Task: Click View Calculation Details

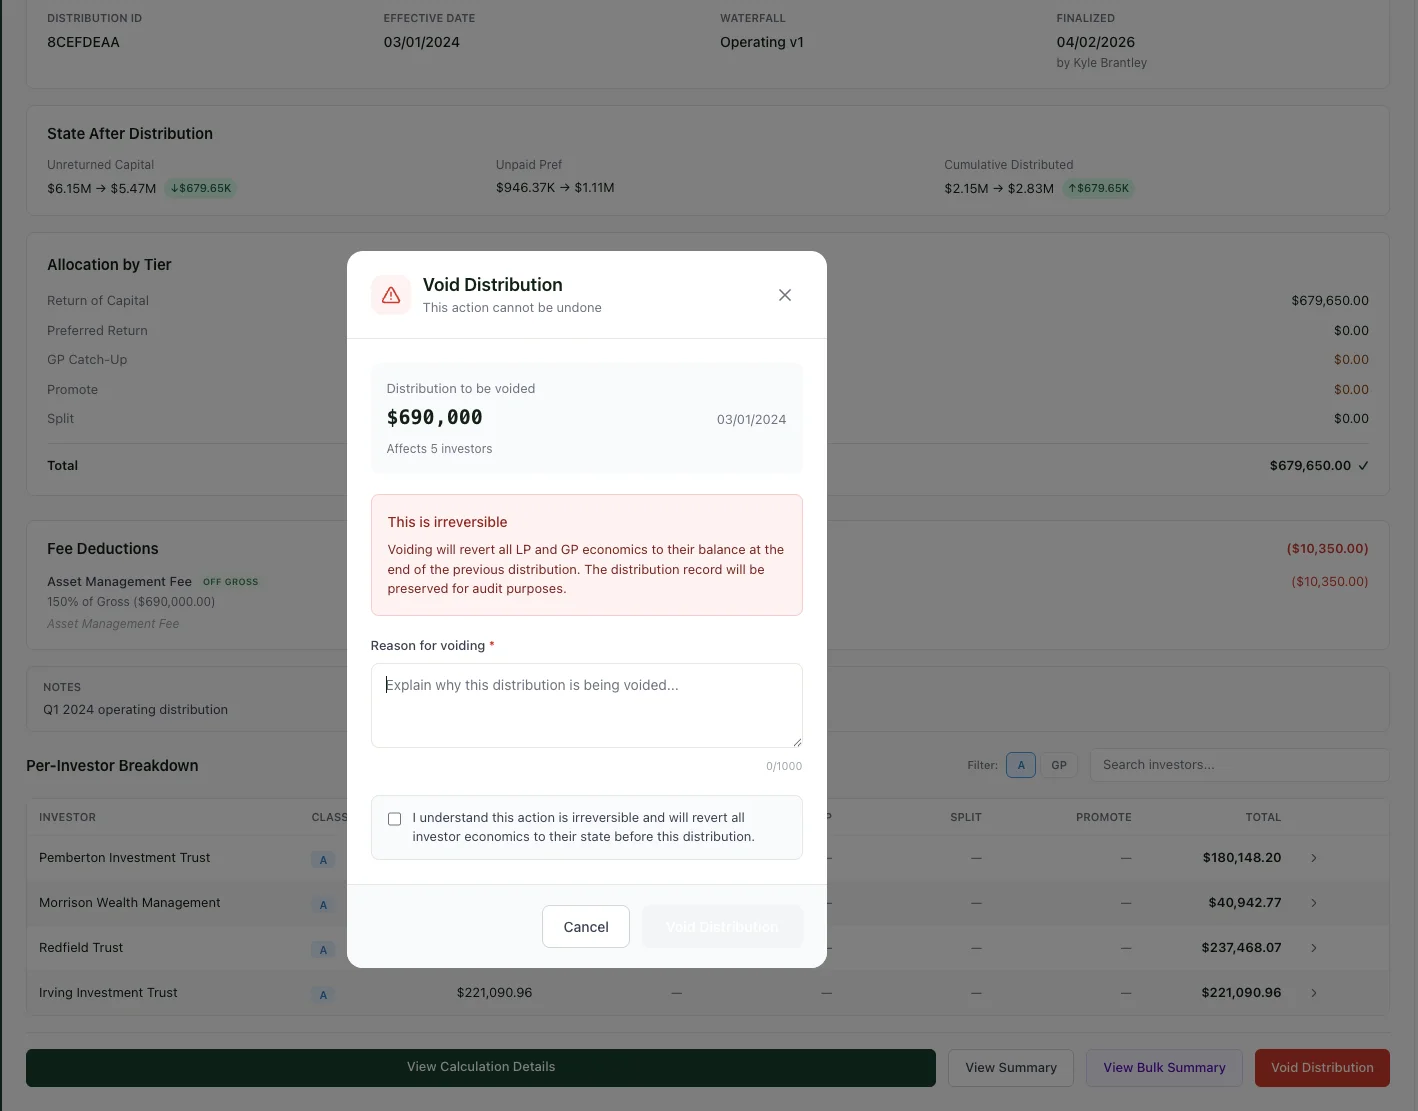Action: coord(481,1066)
